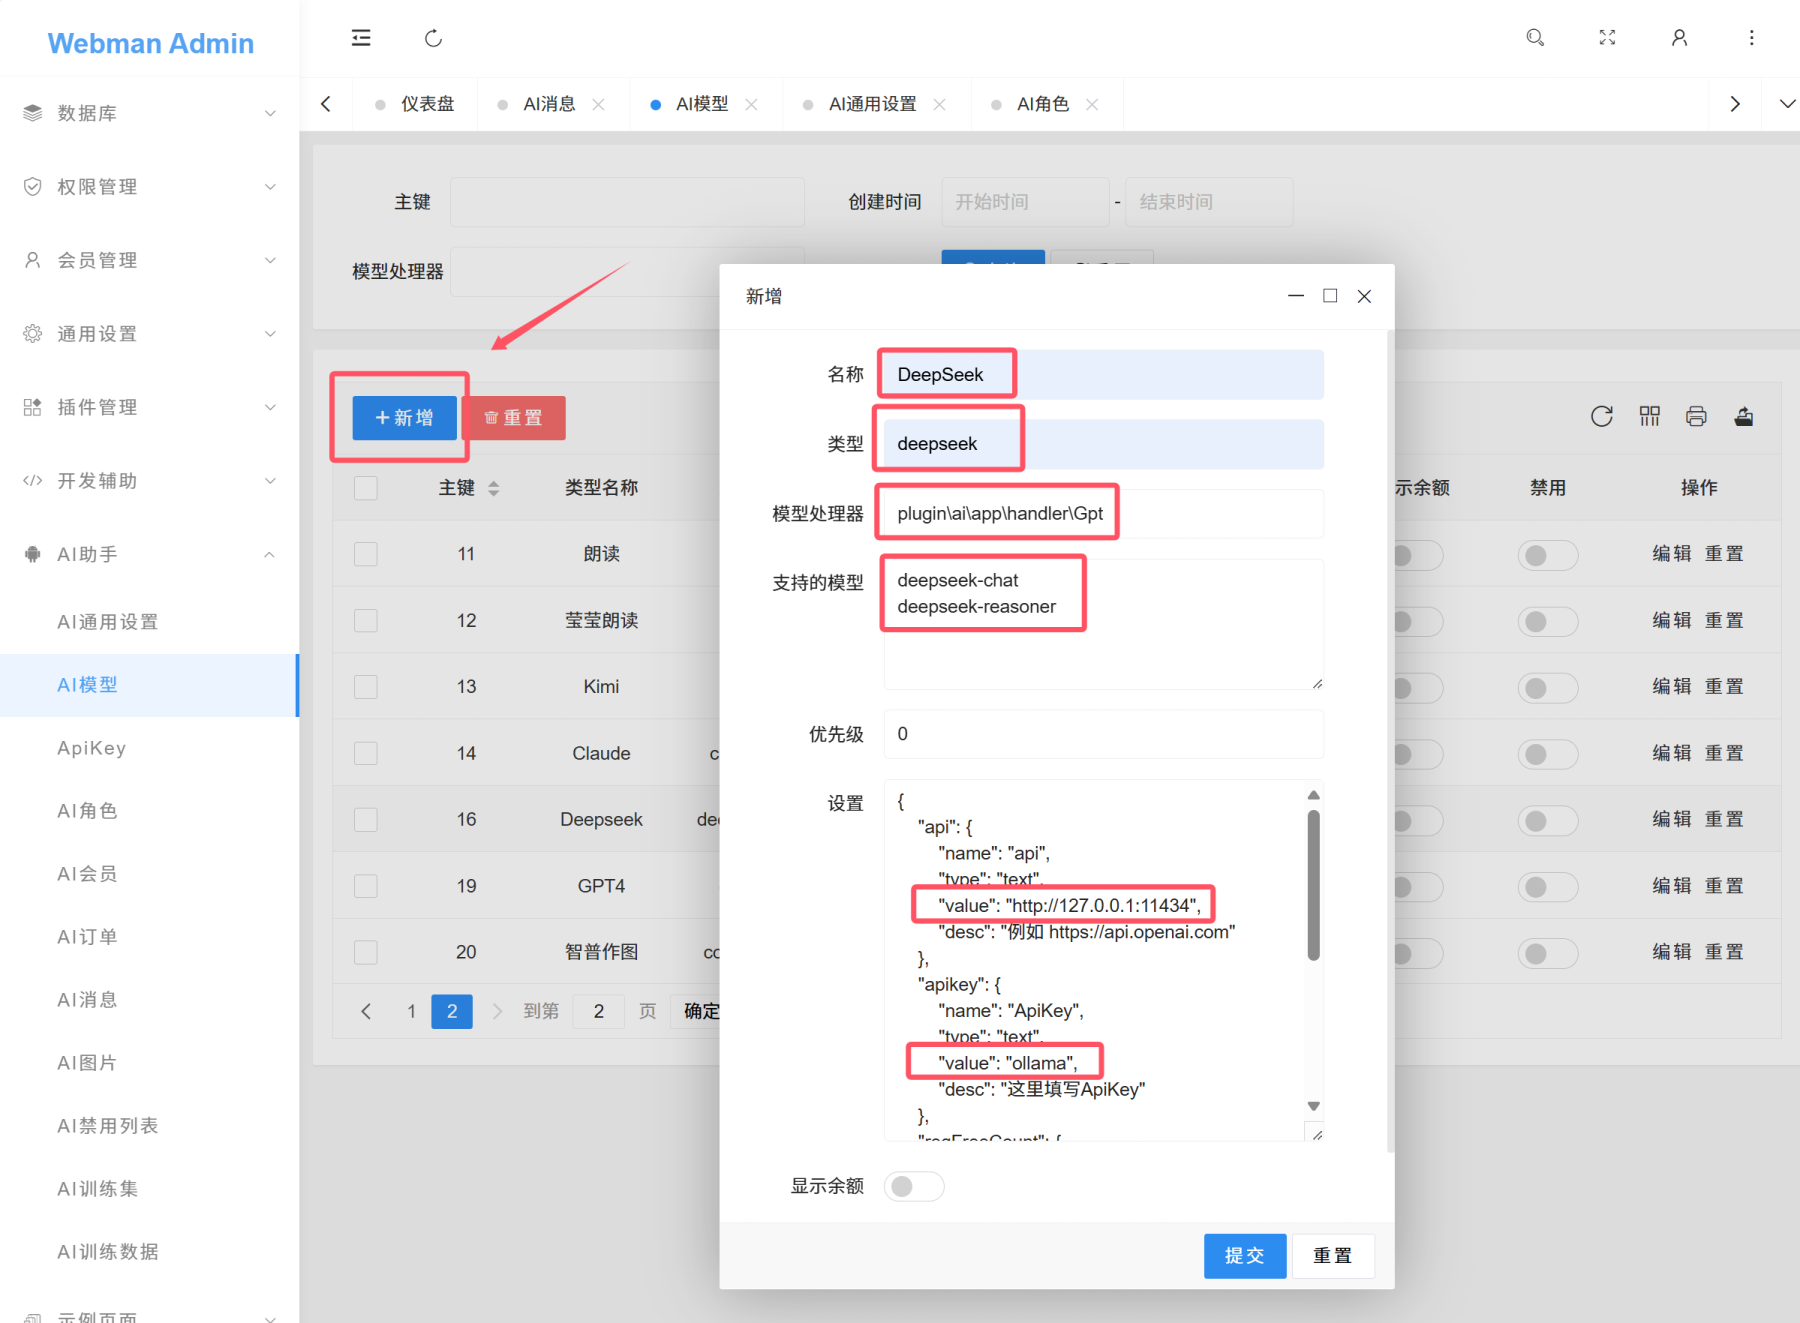
Task: Check the row checkbox for 莹莹朗读
Action: tap(366, 621)
